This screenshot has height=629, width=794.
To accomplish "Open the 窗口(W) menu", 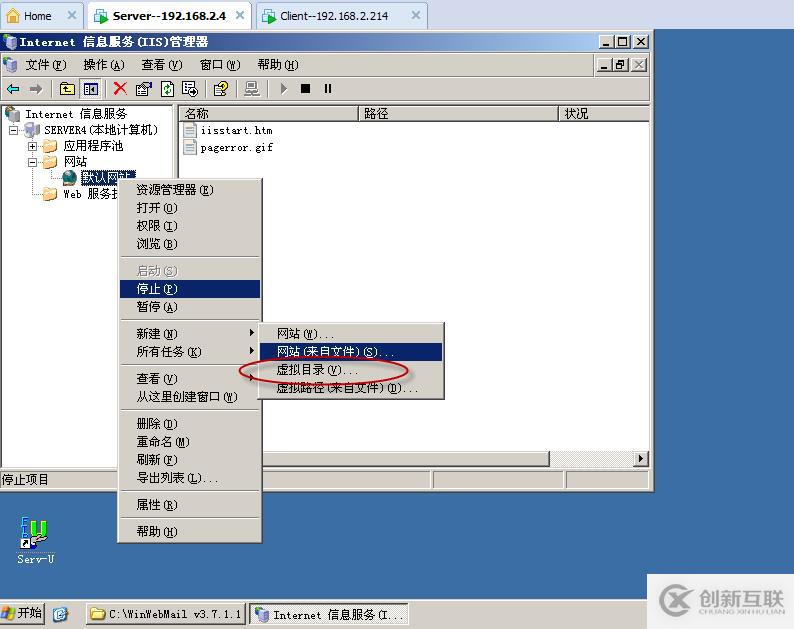I will click(x=220, y=65).
